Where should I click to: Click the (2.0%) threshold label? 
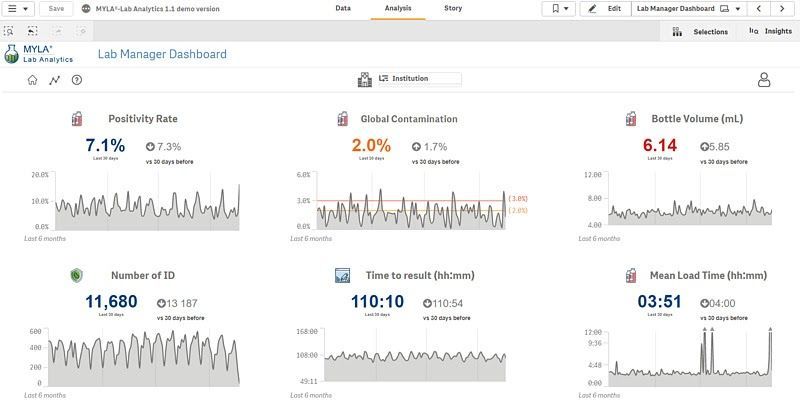point(518,211)
